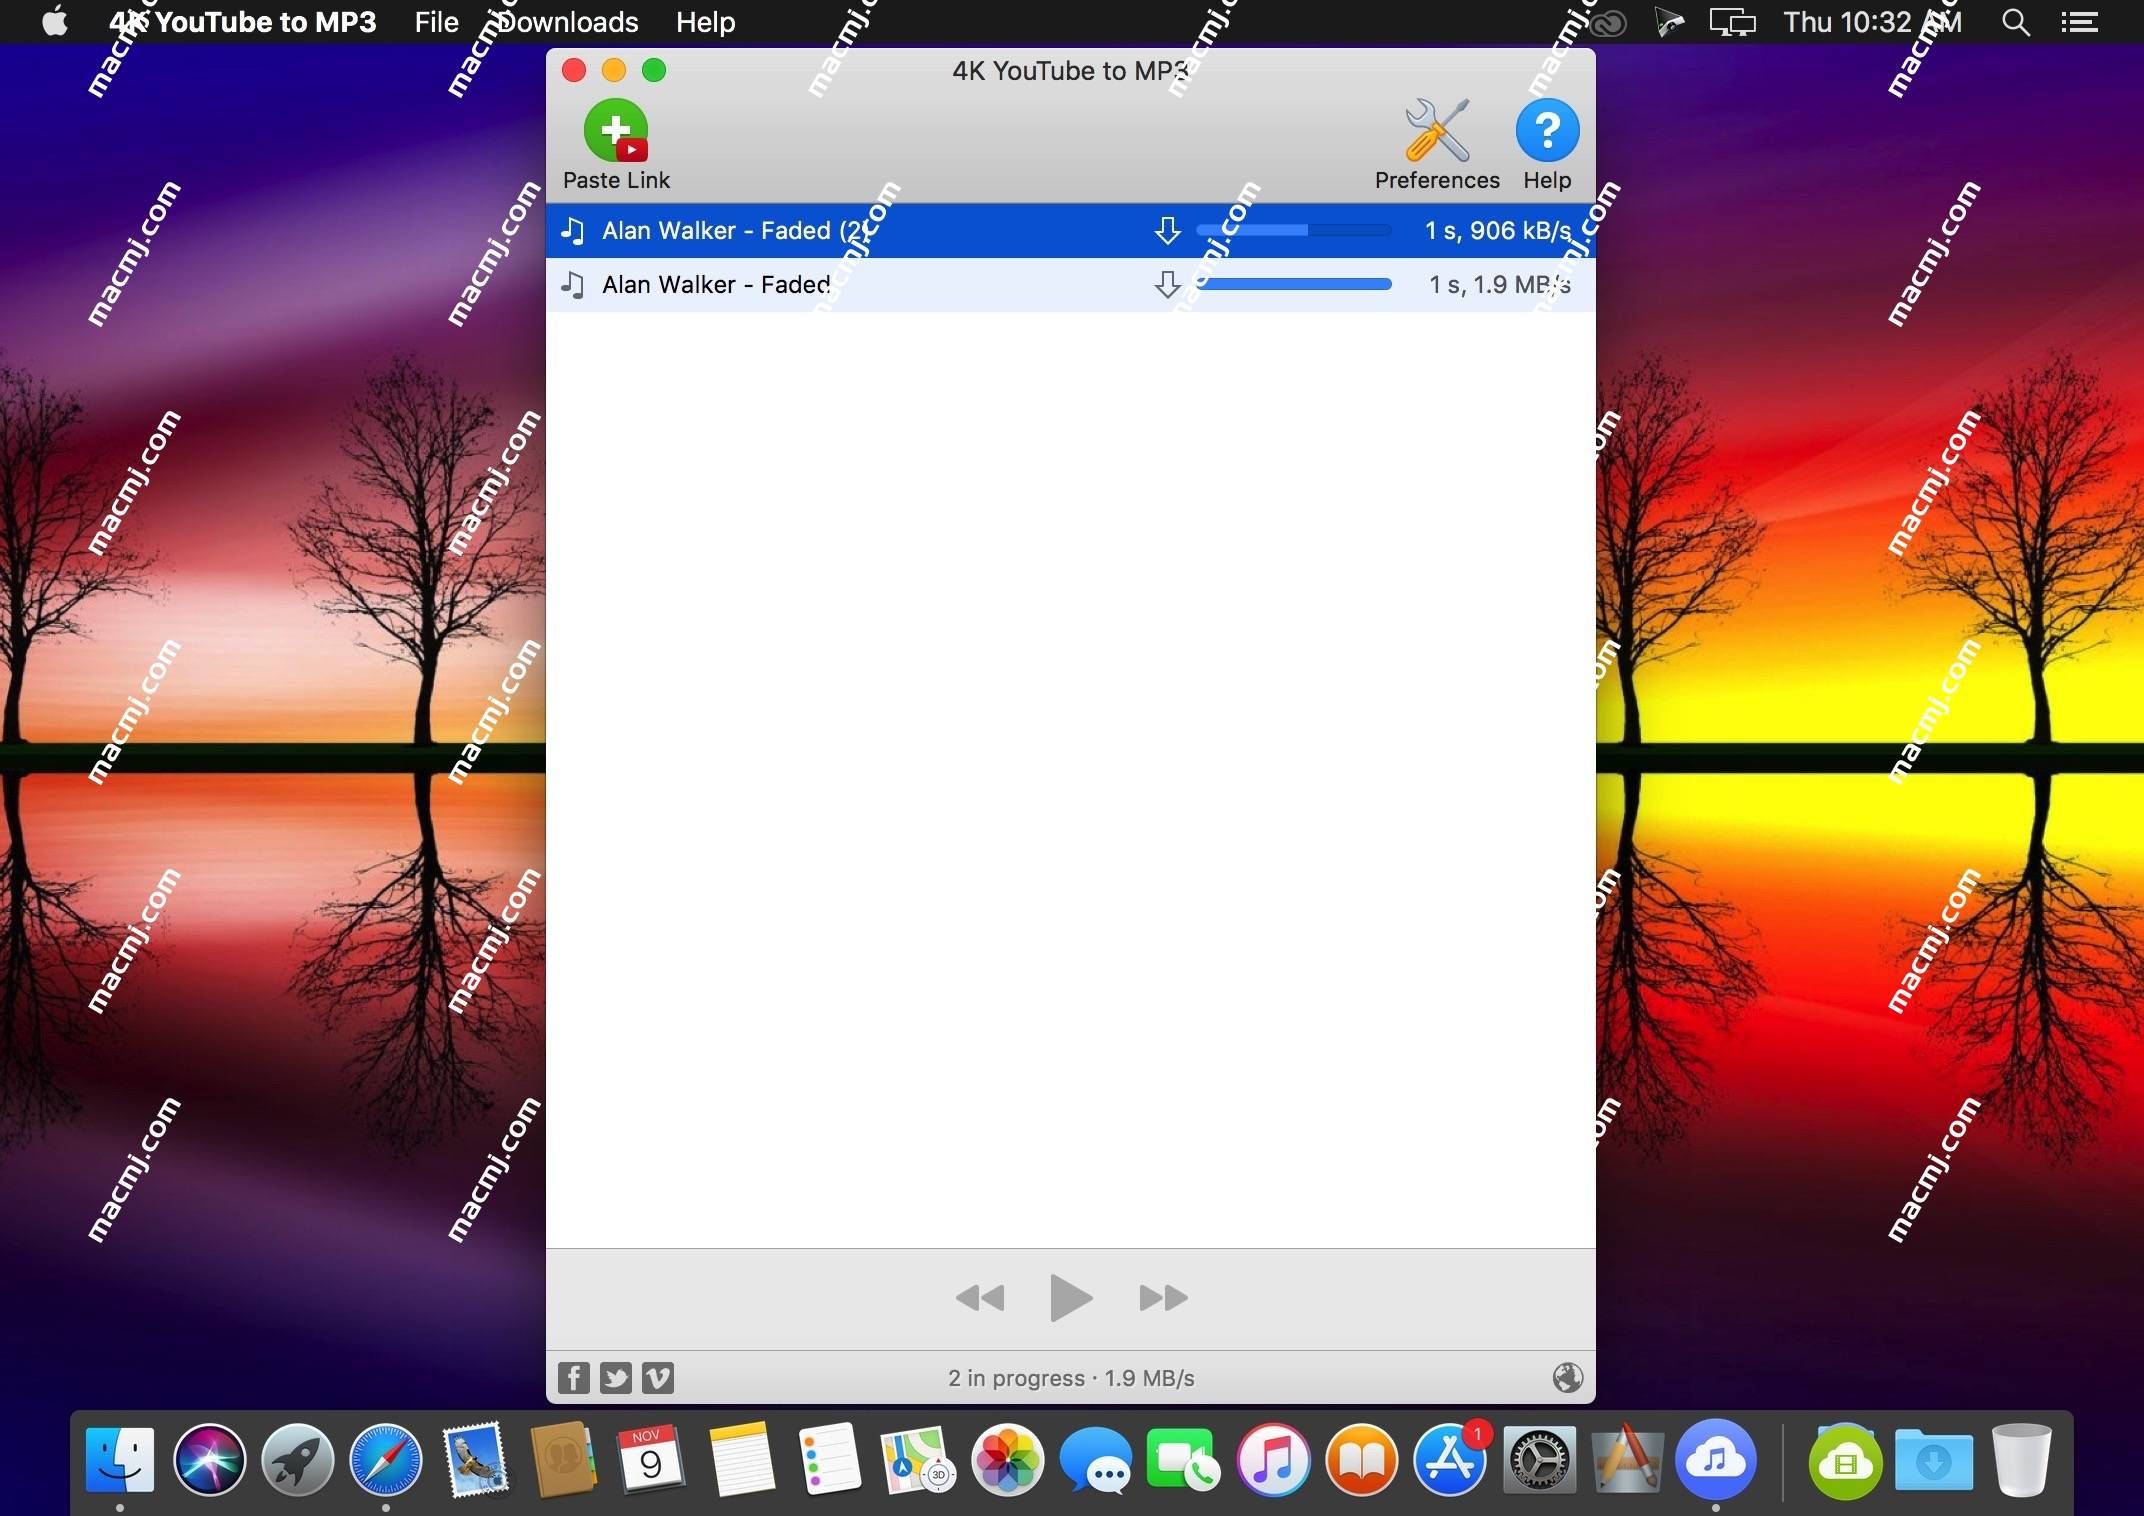Click the Twitter share icon

pos(615,1377)
